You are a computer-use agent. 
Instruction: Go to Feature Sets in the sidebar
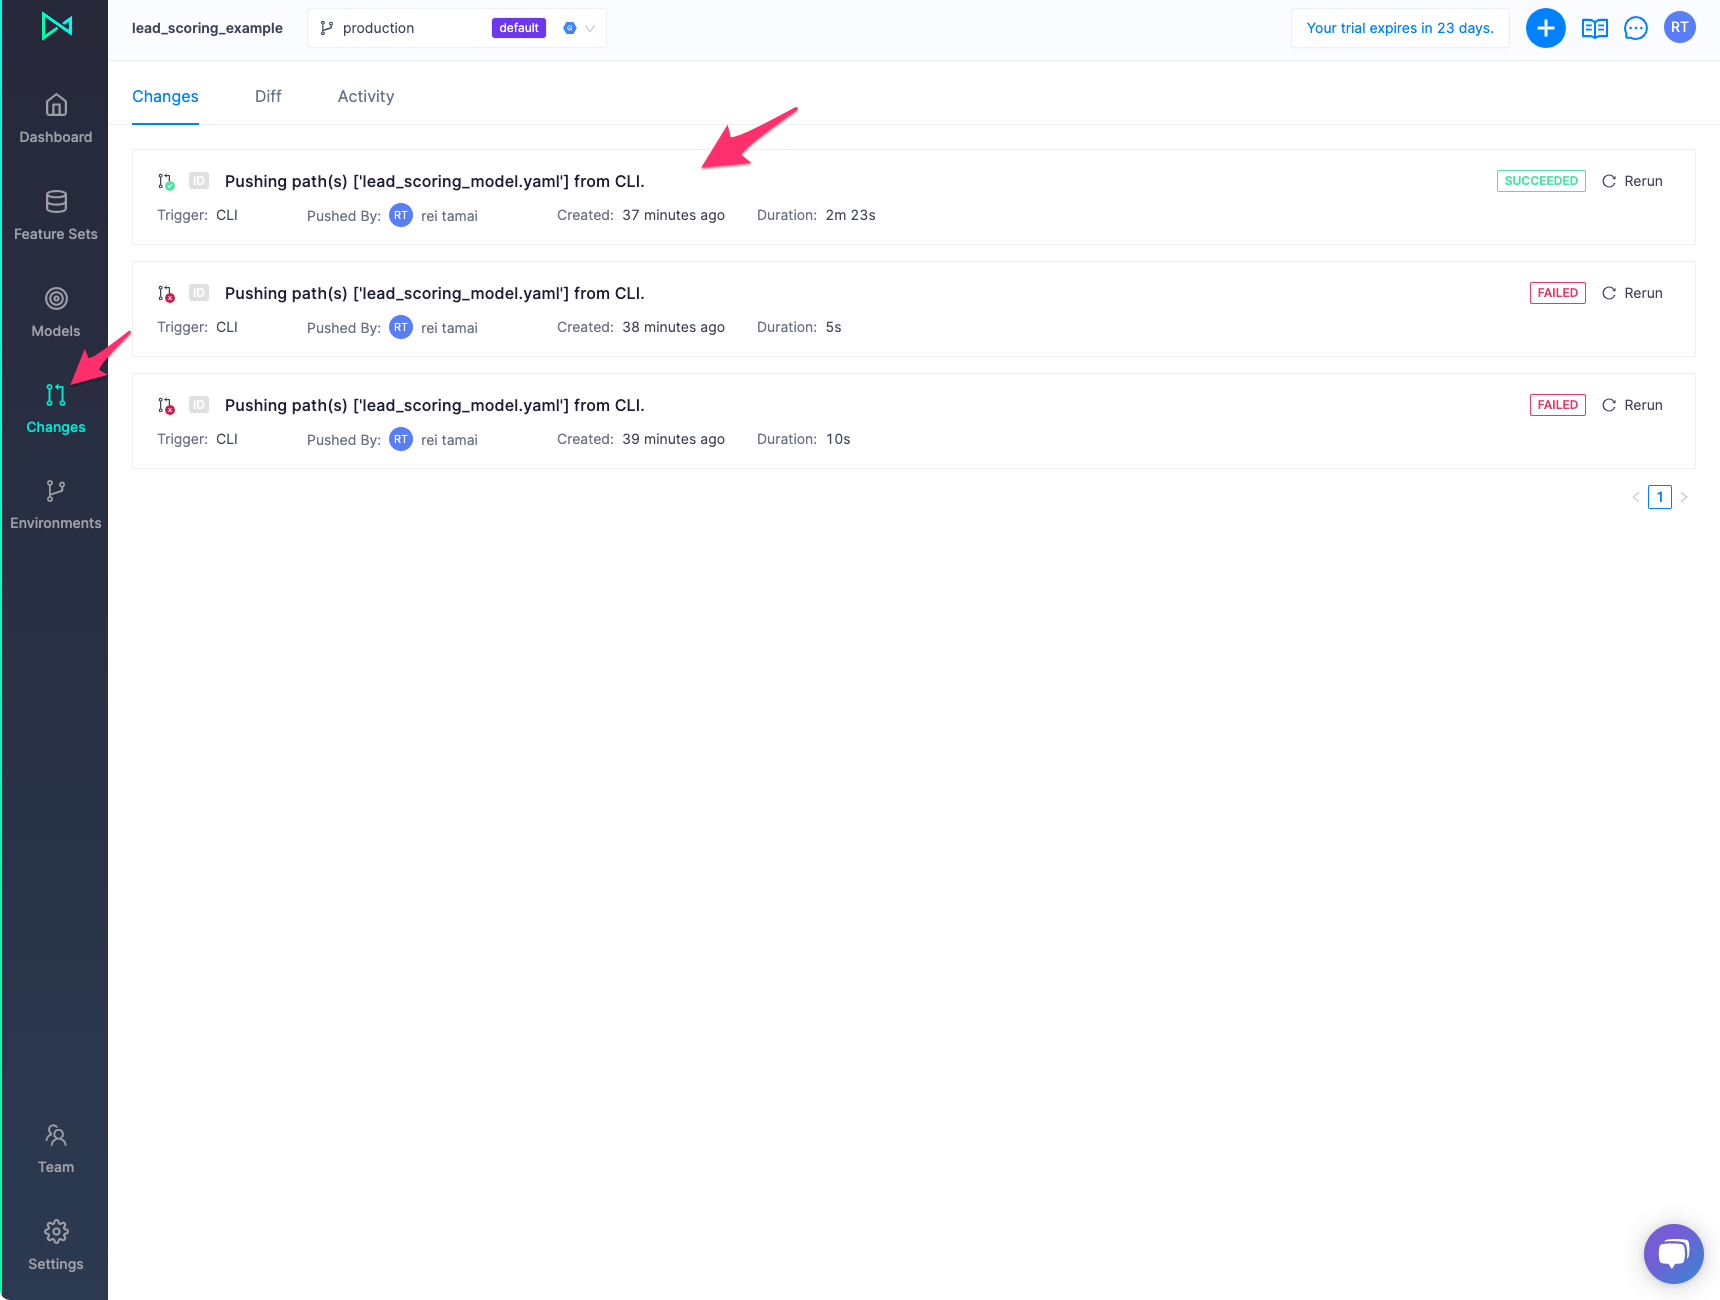pyautogui.click(x=56, y=215)
